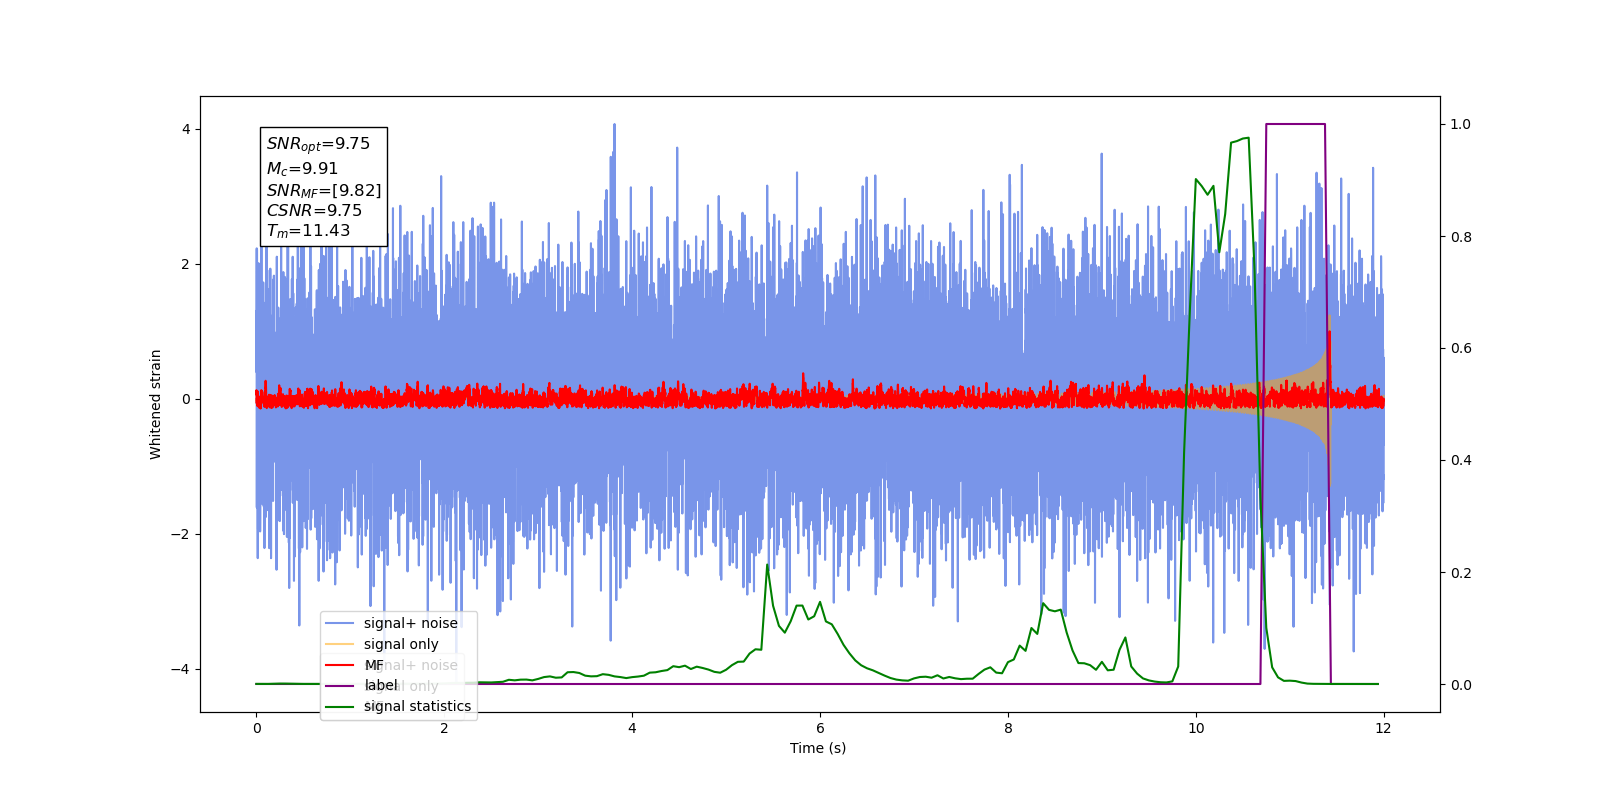Click red line sample beside 'MF' in legend

[340, 665]
